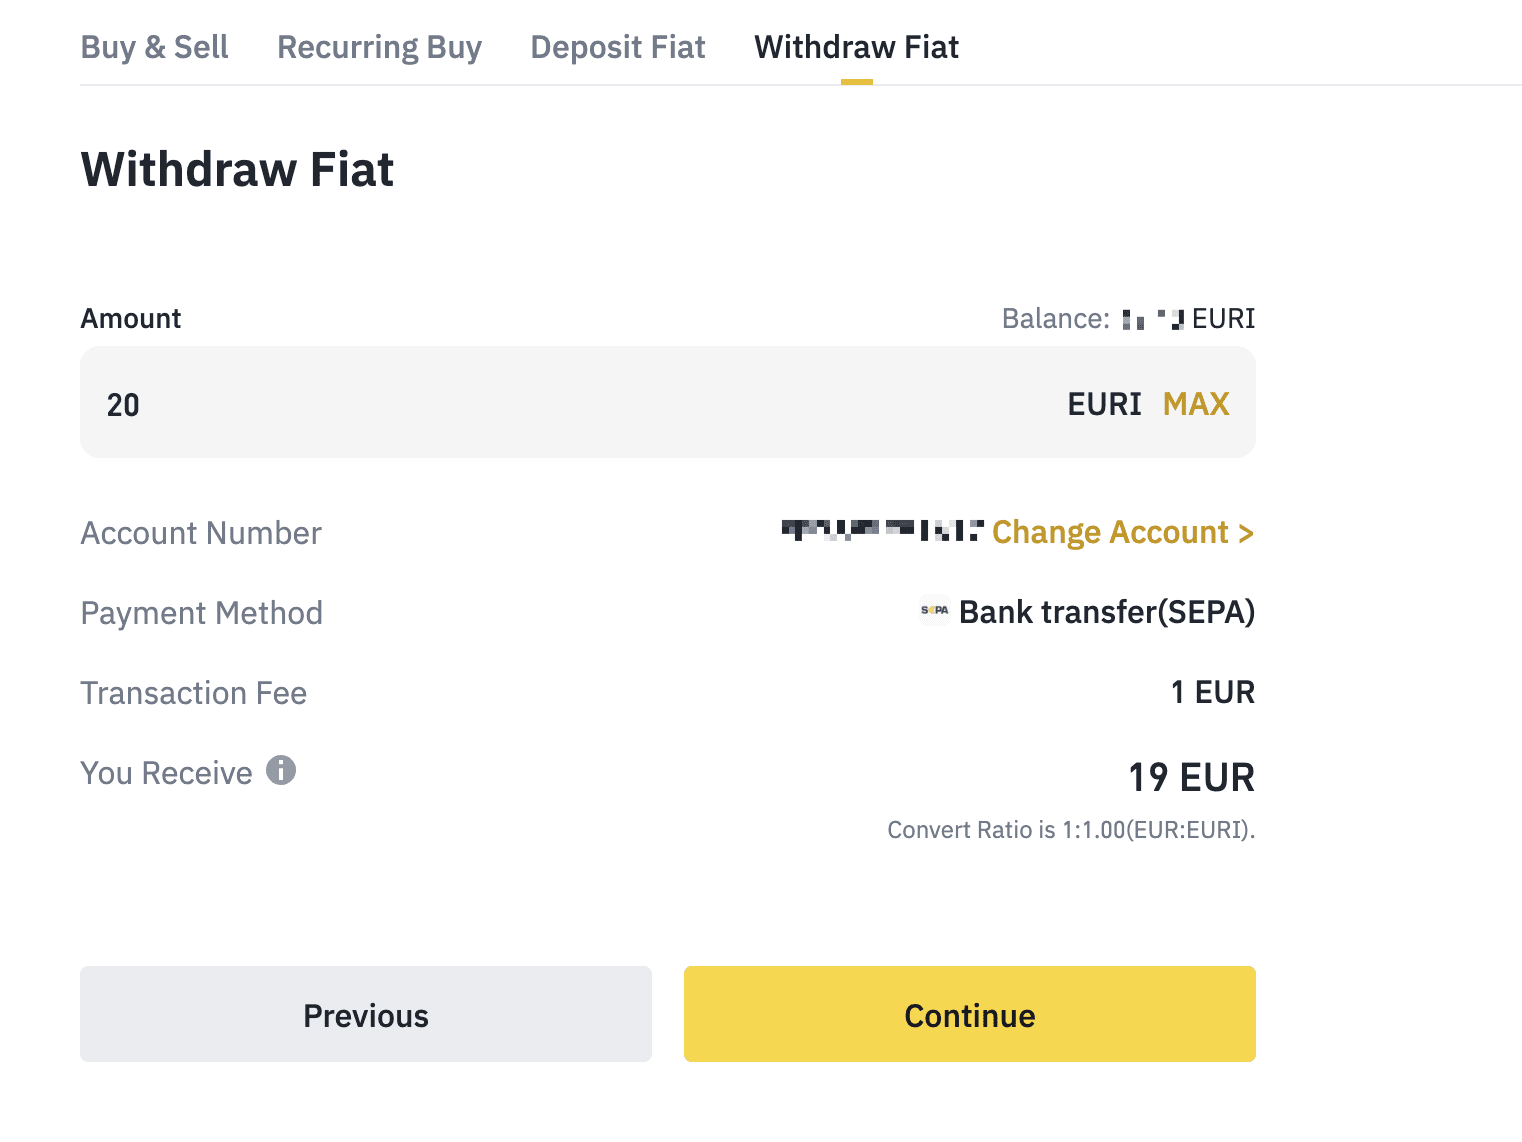Click the 19 EUR receive amount
This screenshot has width=1522, height=1142.
(x=1191, y=777)
